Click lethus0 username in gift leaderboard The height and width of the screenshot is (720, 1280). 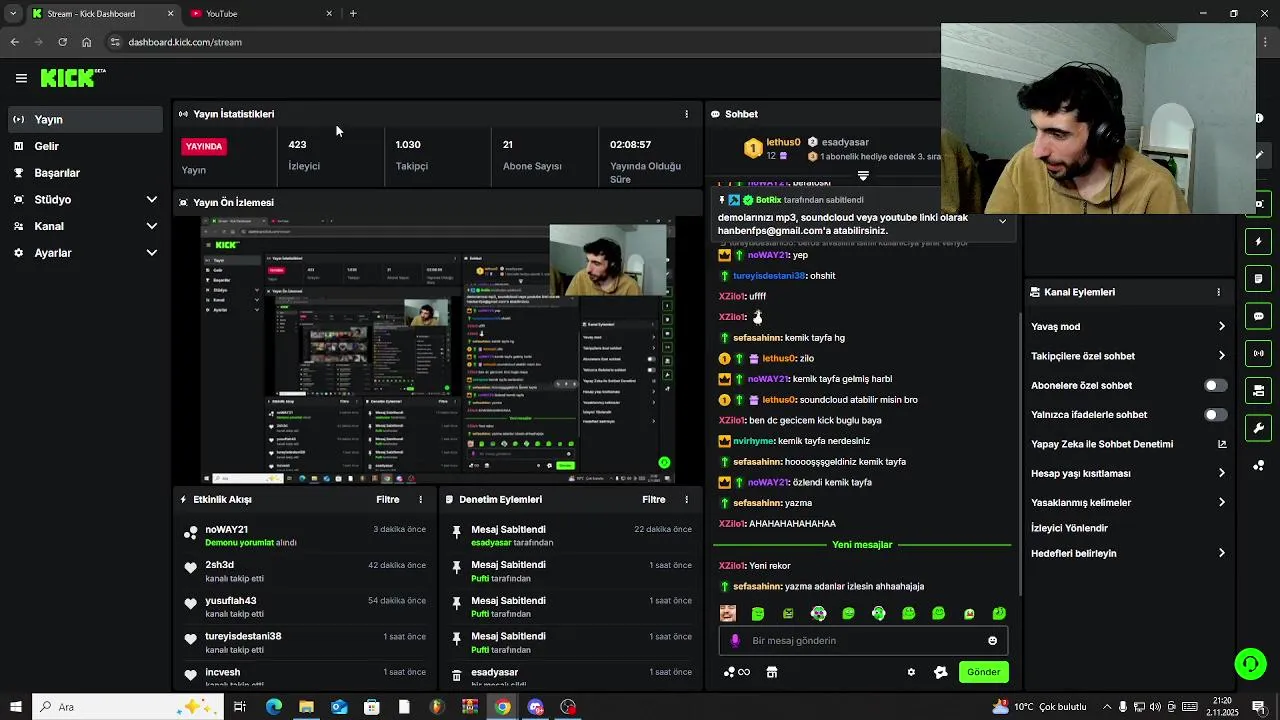(x=783, y=142)
